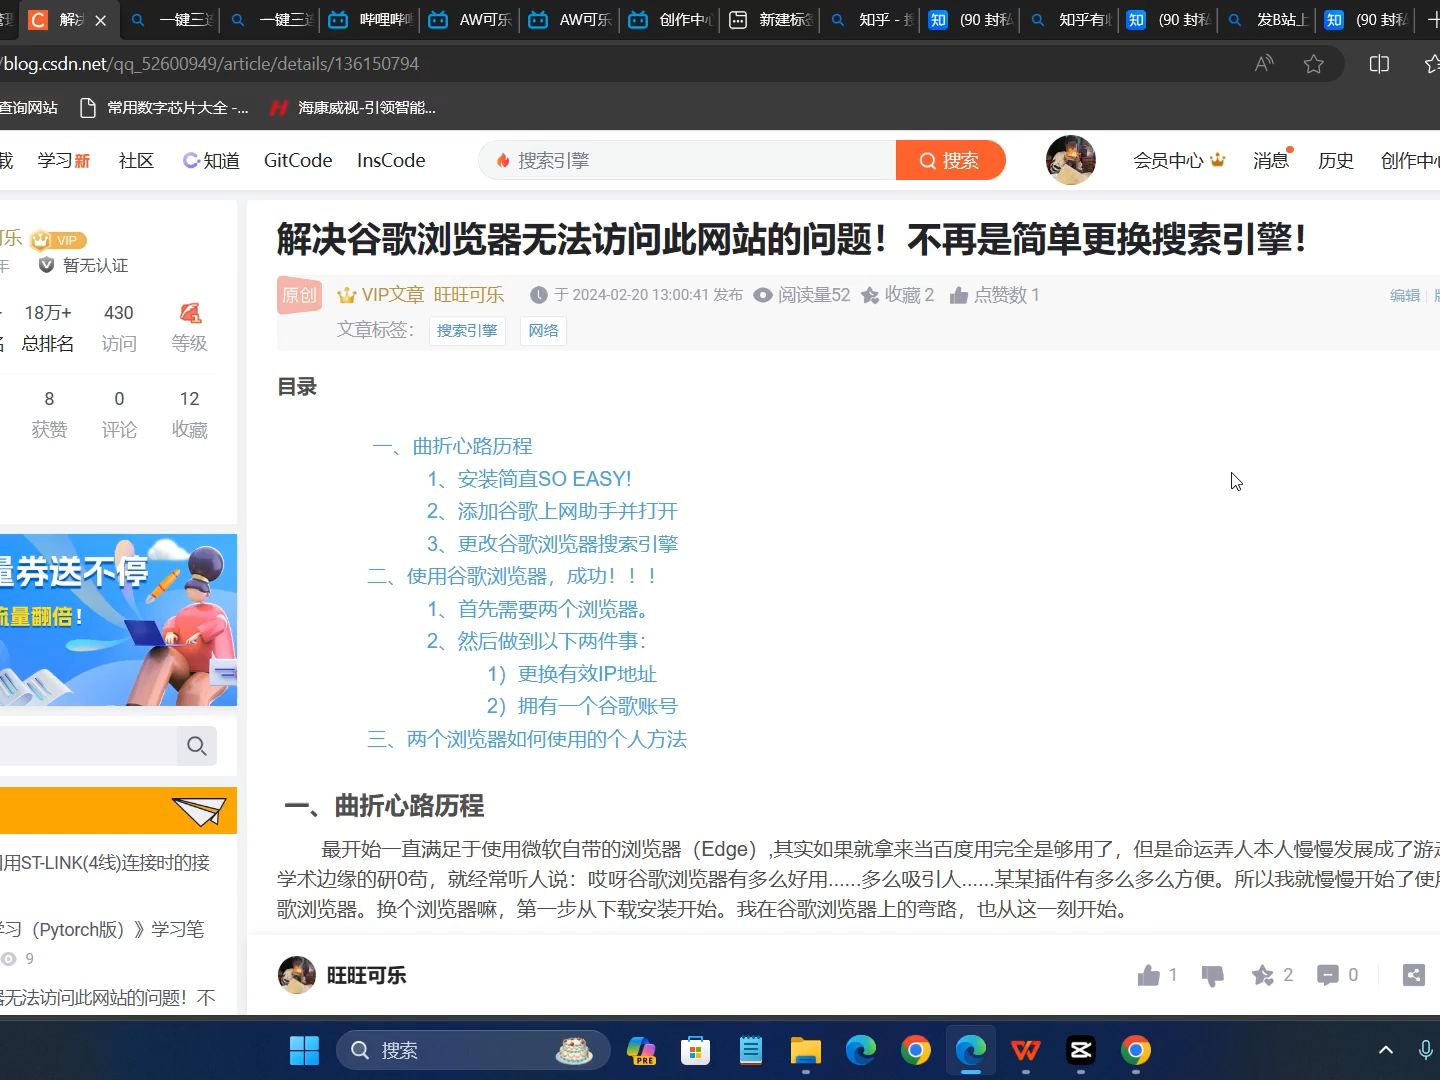1440x1080 pixels.
Task: Open the user avatar in CSDN header
Action: (x=1071, y=160)
